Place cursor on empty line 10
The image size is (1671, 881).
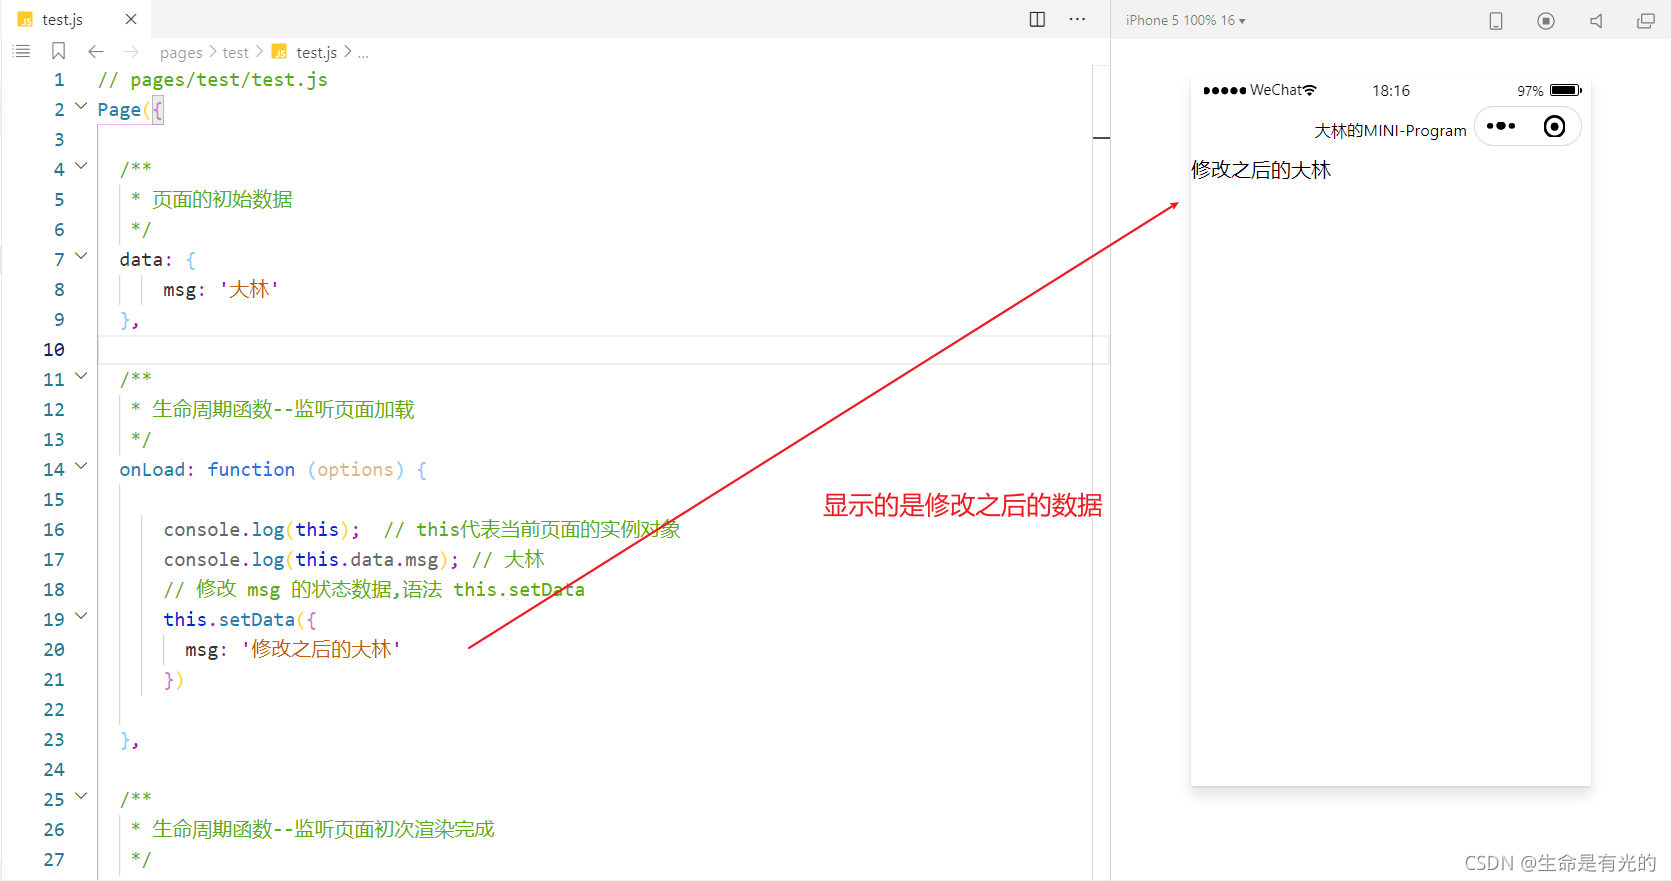603,349
